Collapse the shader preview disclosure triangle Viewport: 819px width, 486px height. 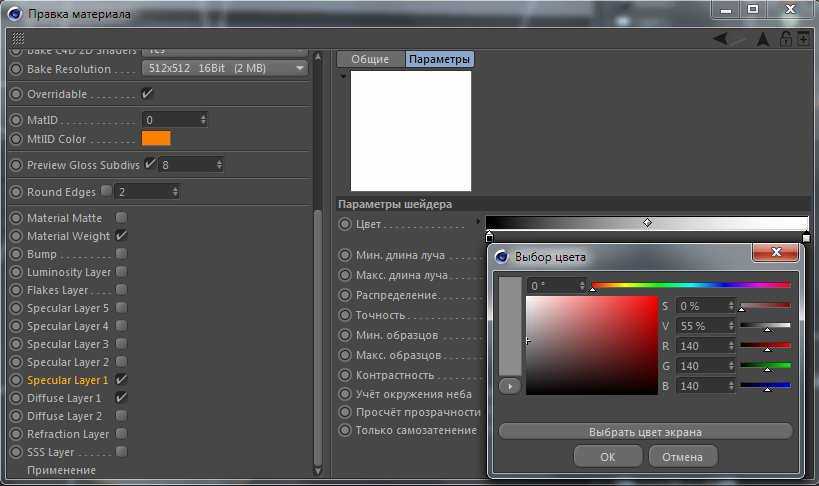click(343, 76)
